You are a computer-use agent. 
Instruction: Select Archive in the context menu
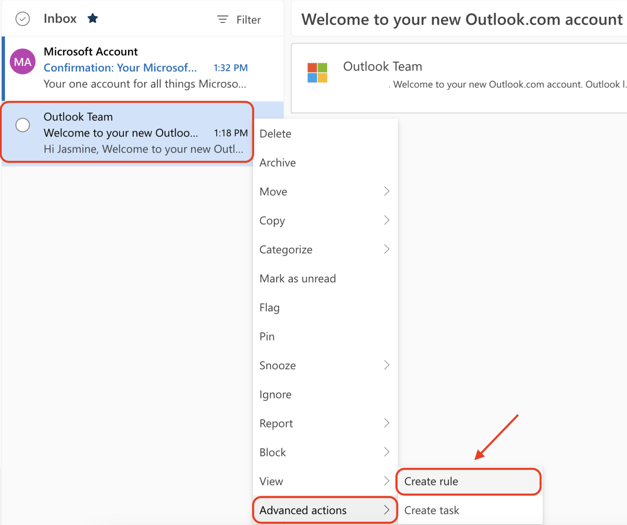point(278,162)
